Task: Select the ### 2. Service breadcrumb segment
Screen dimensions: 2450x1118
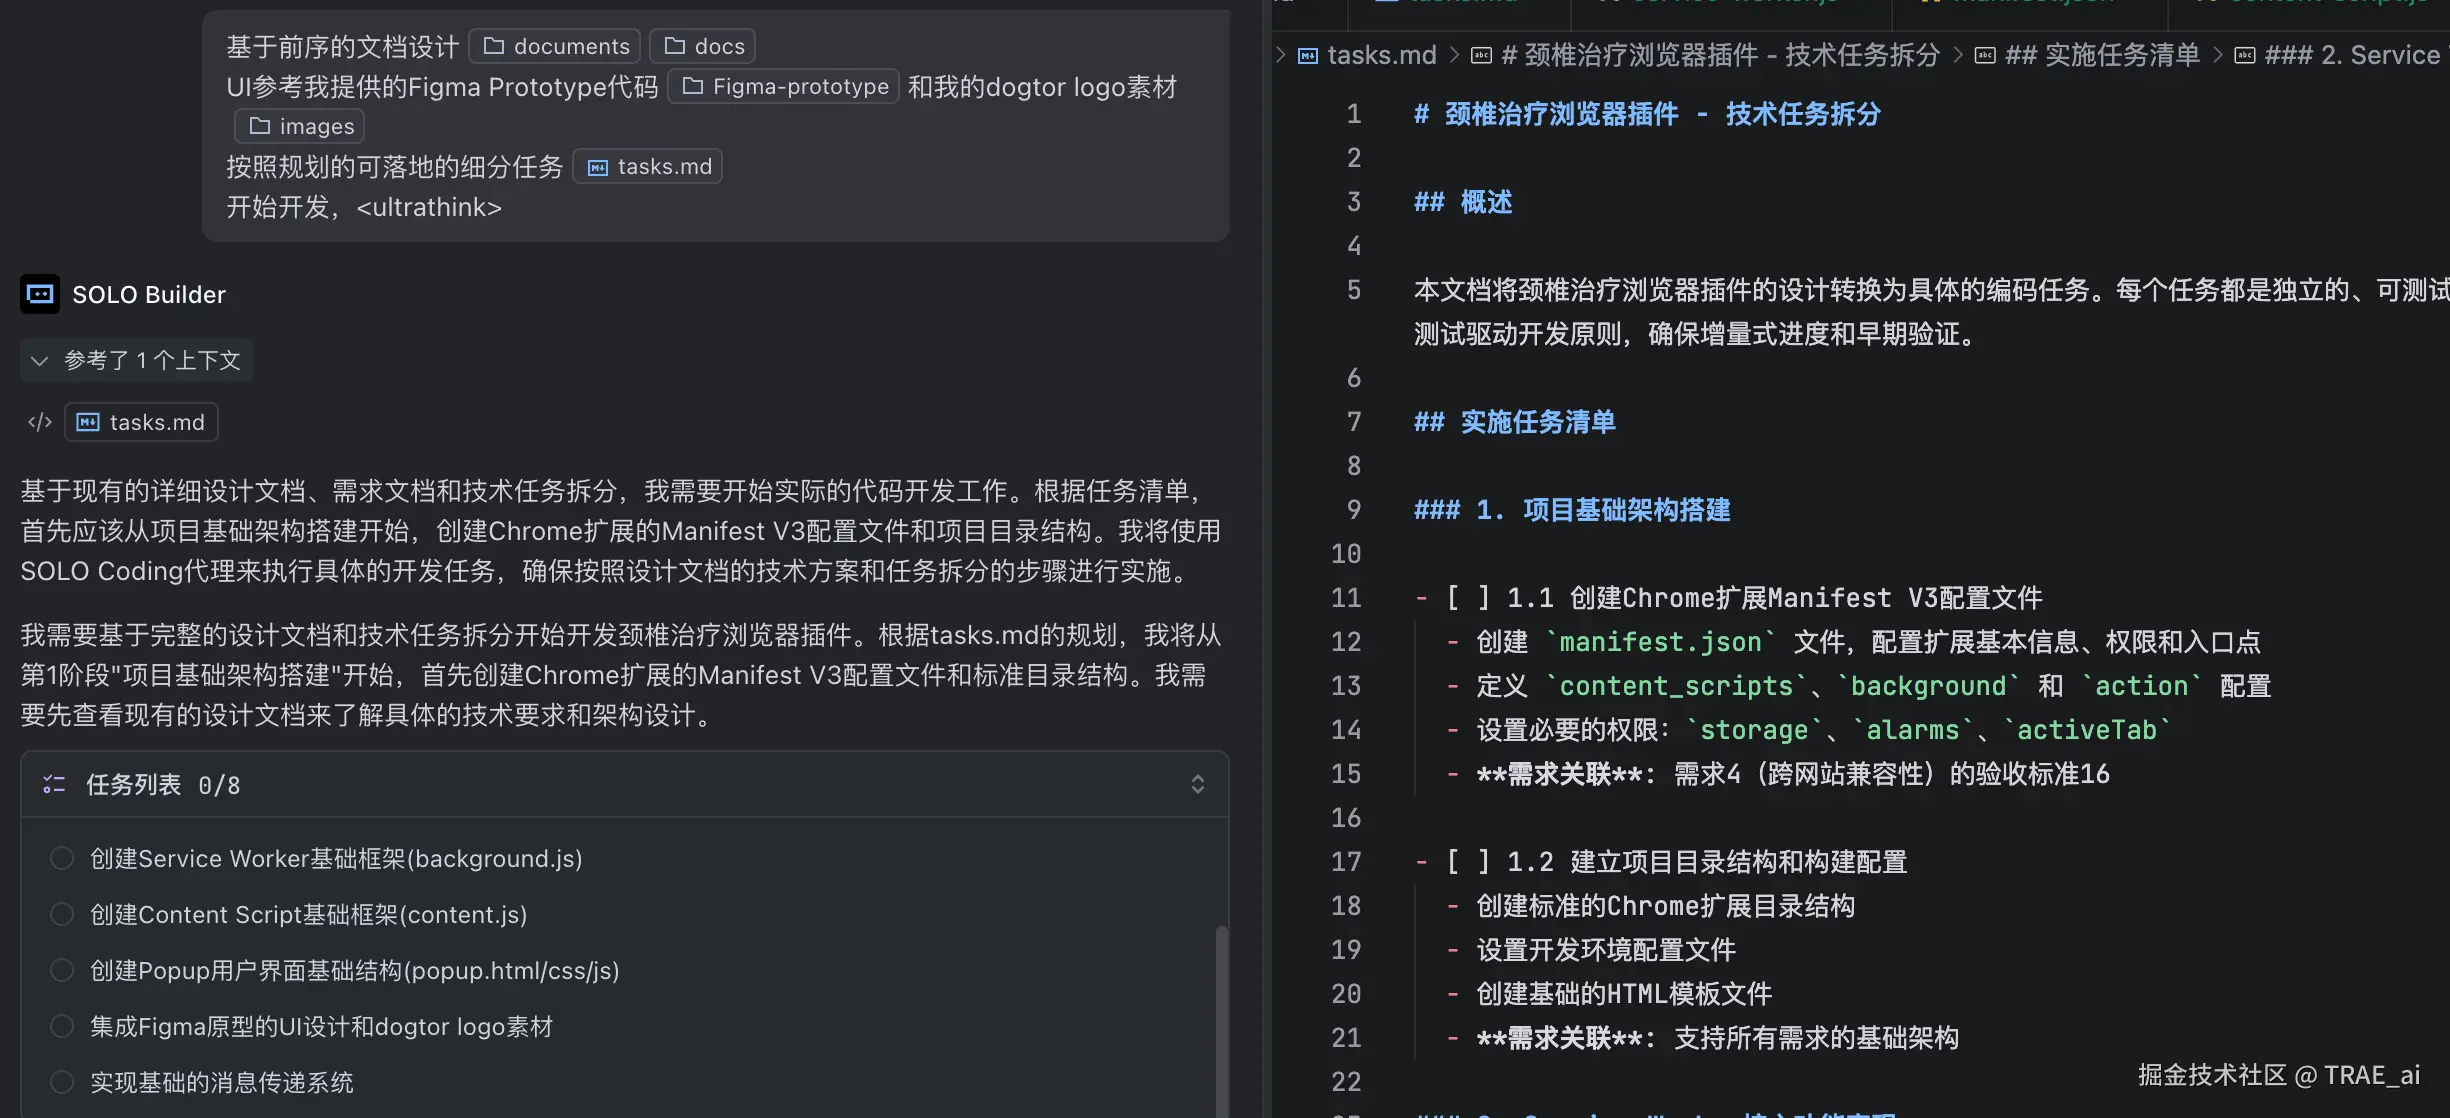Action: coord(2350,55)
